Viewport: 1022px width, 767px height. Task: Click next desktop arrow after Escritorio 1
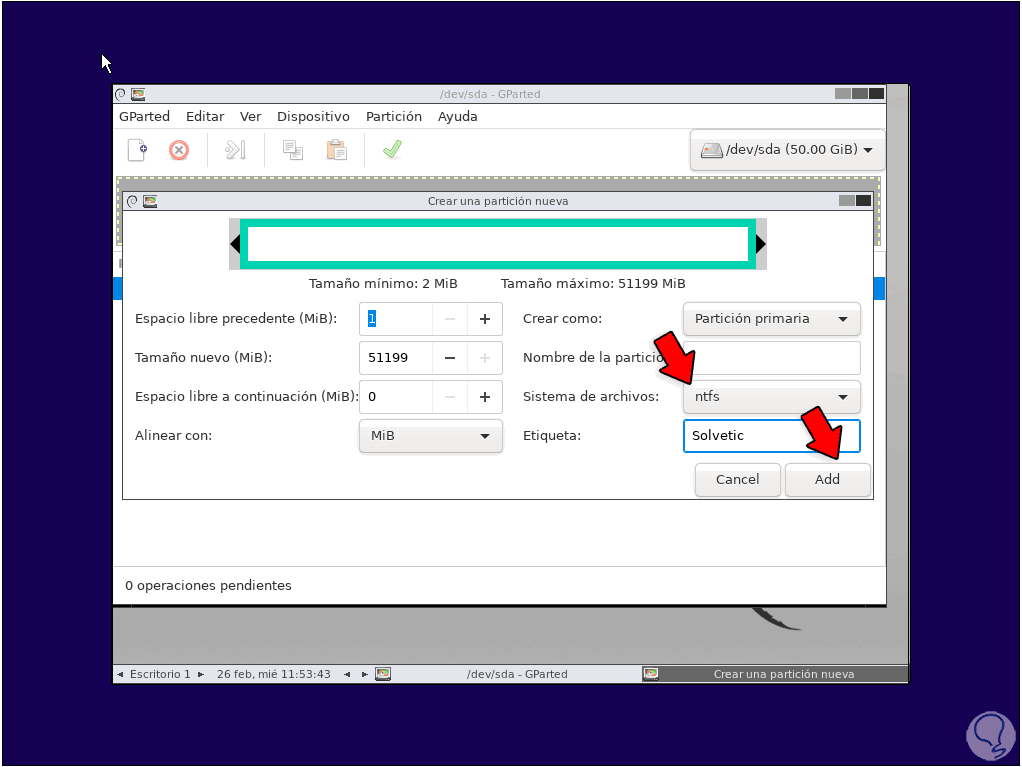201,674
